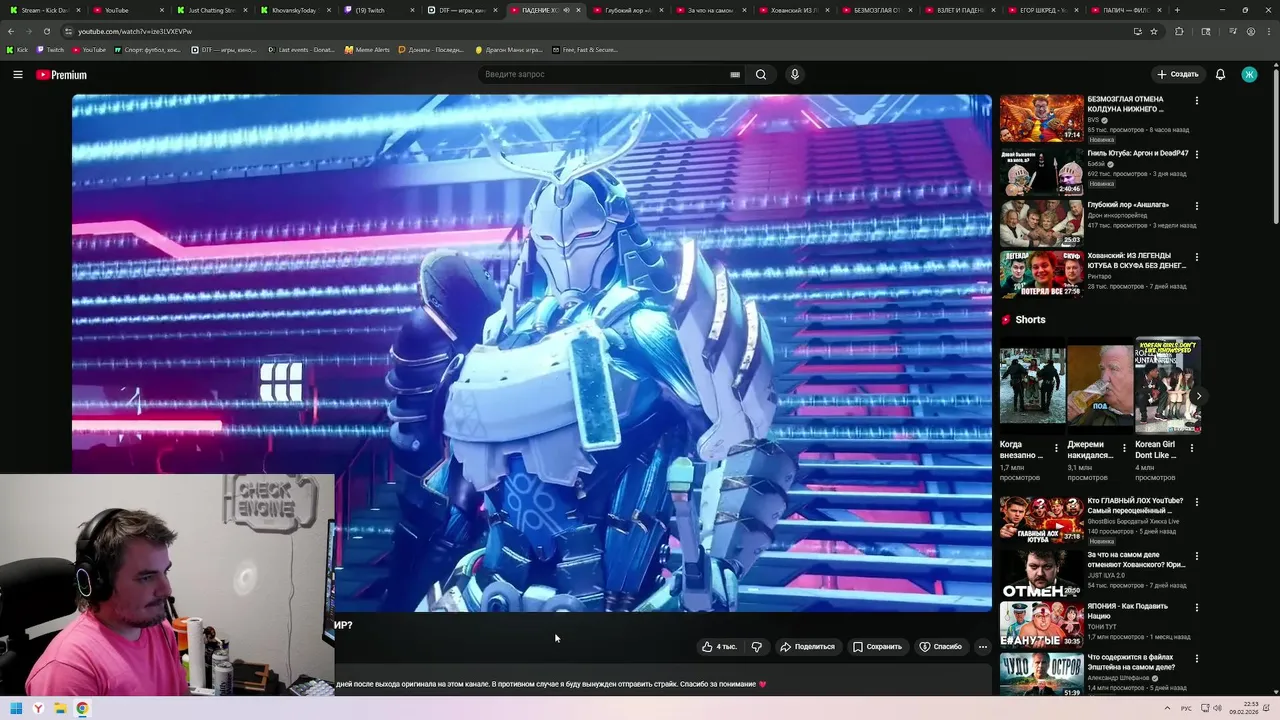Switch to (19) Twitch tab
The image size is (1280, 720).
click(x=377, y=10)
